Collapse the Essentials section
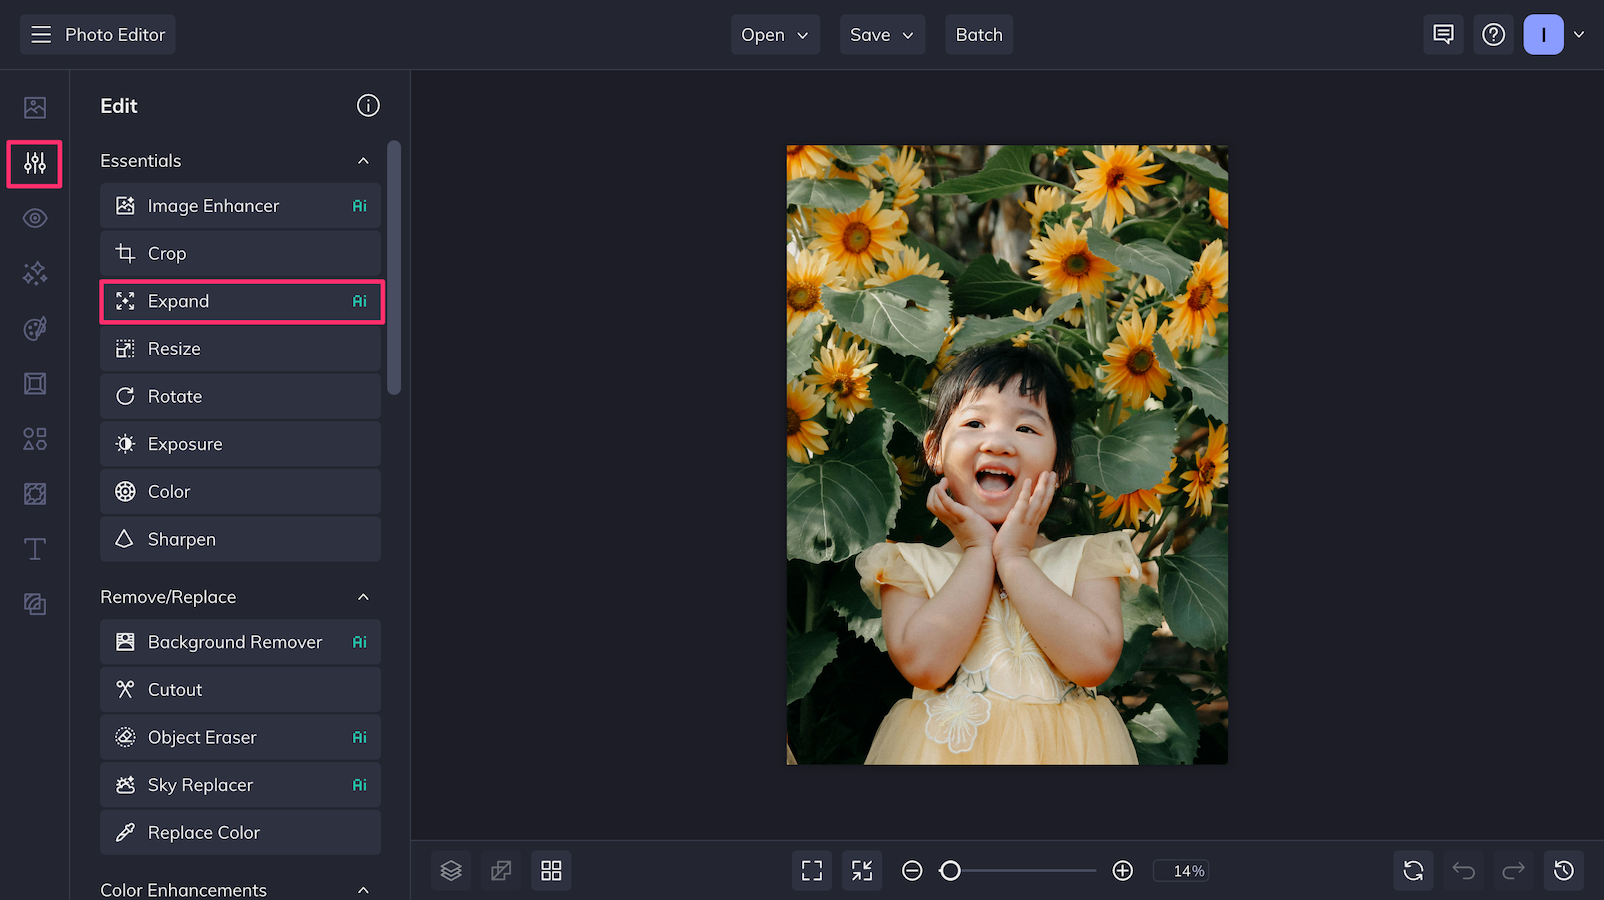Image resolution: width=1604 pixels, height=900 pixels. tap(363, 160)
